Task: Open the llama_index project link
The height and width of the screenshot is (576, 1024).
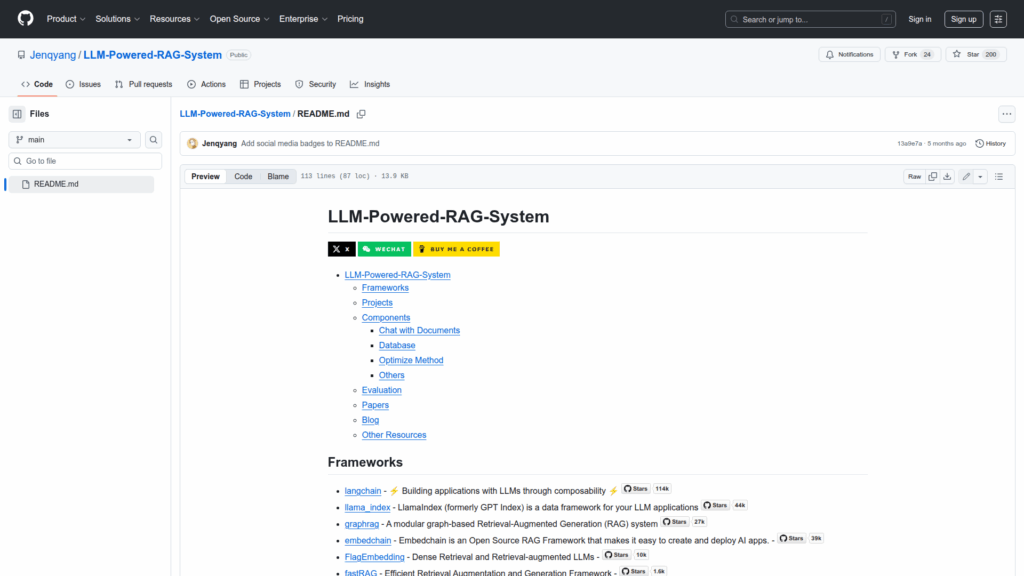Action: click(x=367, y=507)
